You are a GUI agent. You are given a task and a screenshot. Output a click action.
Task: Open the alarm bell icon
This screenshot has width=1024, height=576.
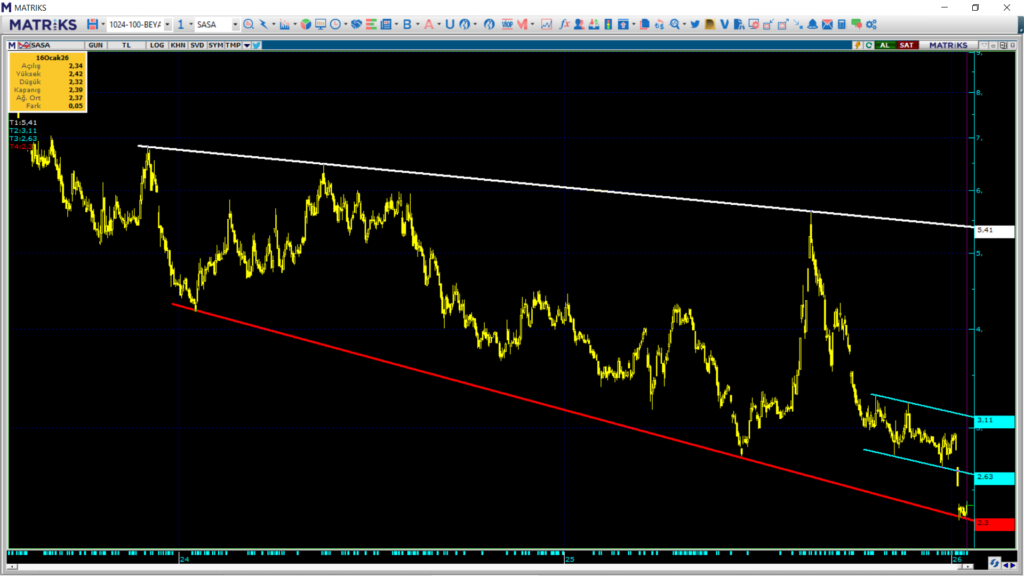coord(812,24)
